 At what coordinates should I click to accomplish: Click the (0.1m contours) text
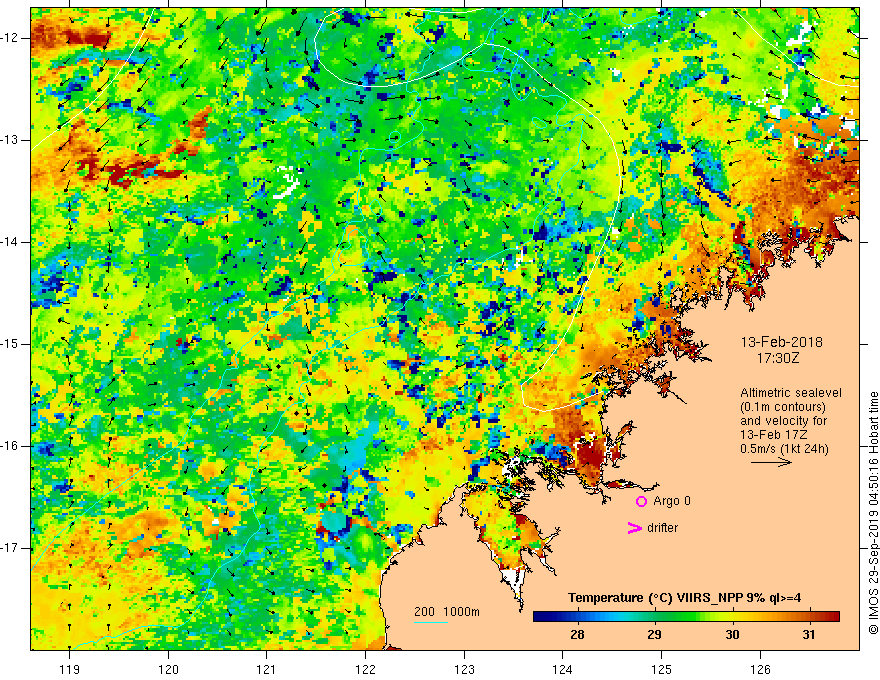pyautogui.click(x=783, y=407)
